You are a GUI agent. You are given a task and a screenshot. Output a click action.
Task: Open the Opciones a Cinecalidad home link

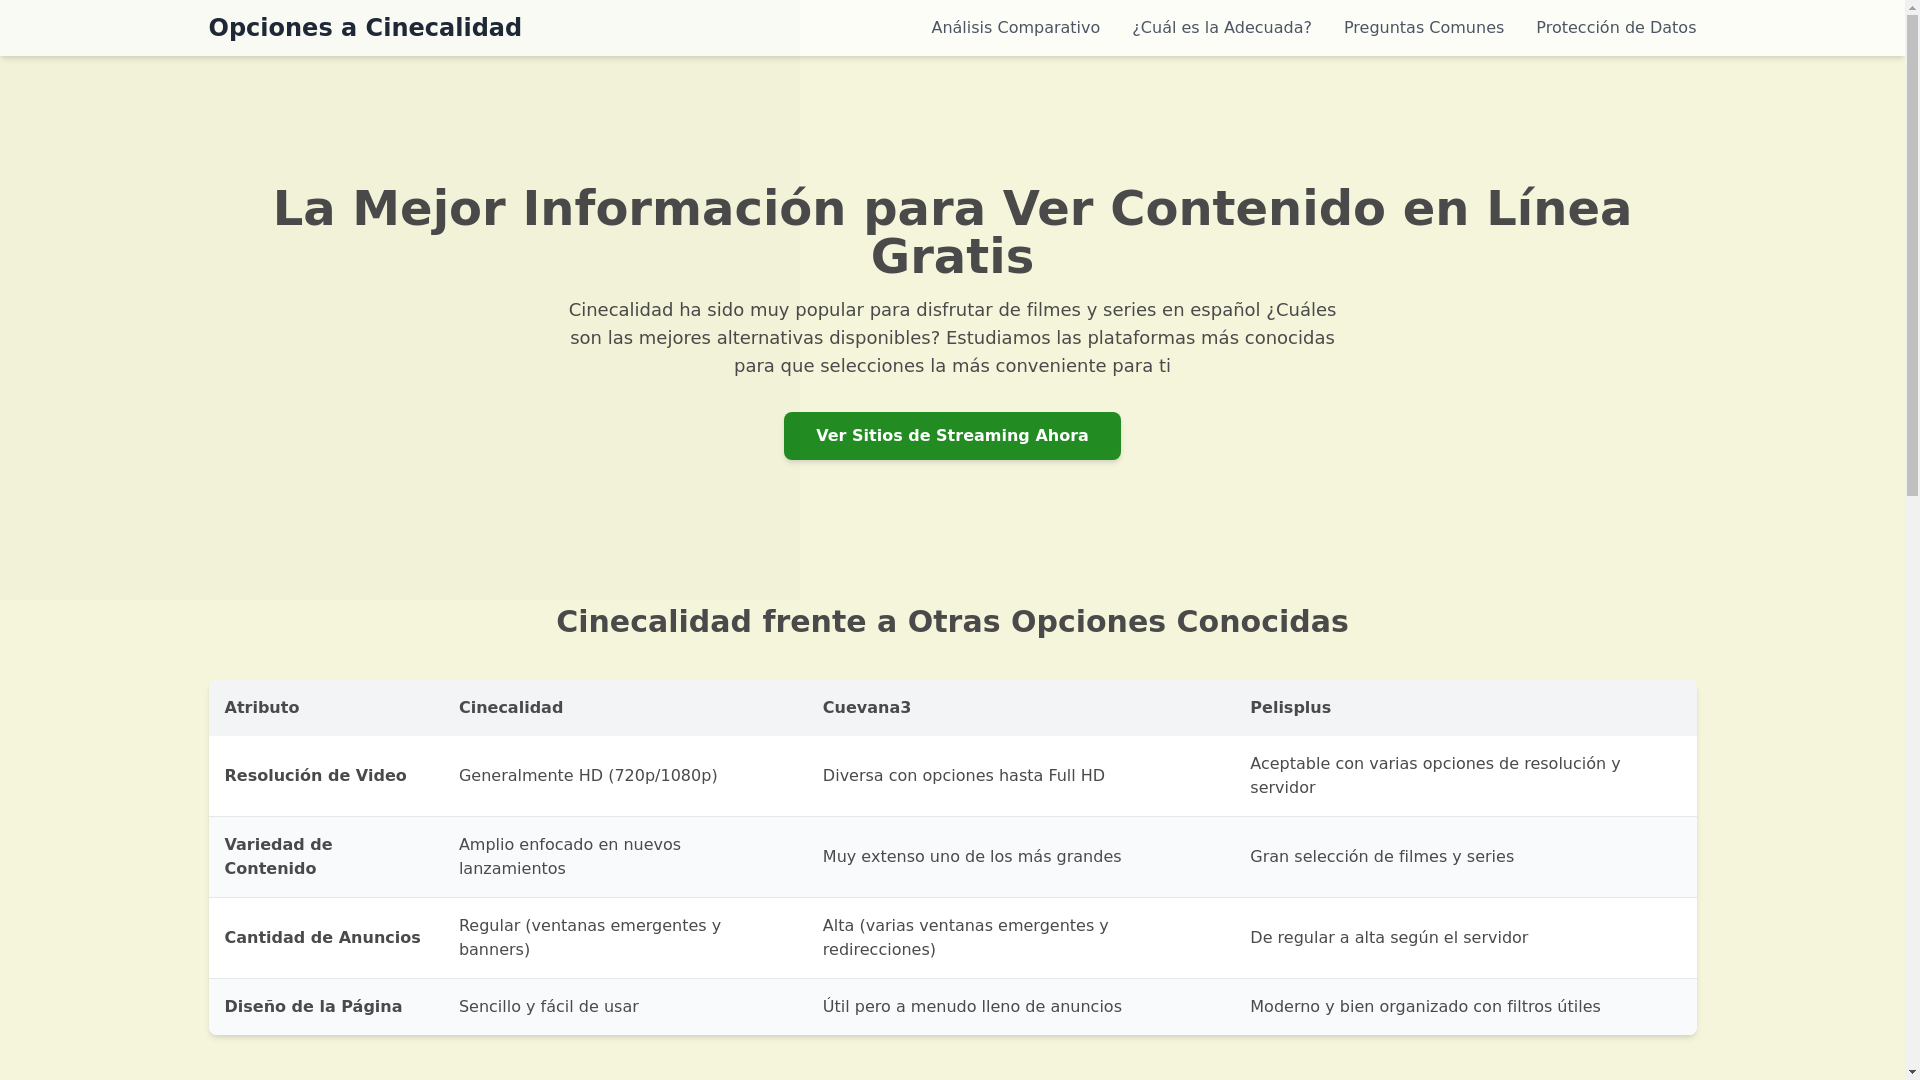click(x=365, y=28)
